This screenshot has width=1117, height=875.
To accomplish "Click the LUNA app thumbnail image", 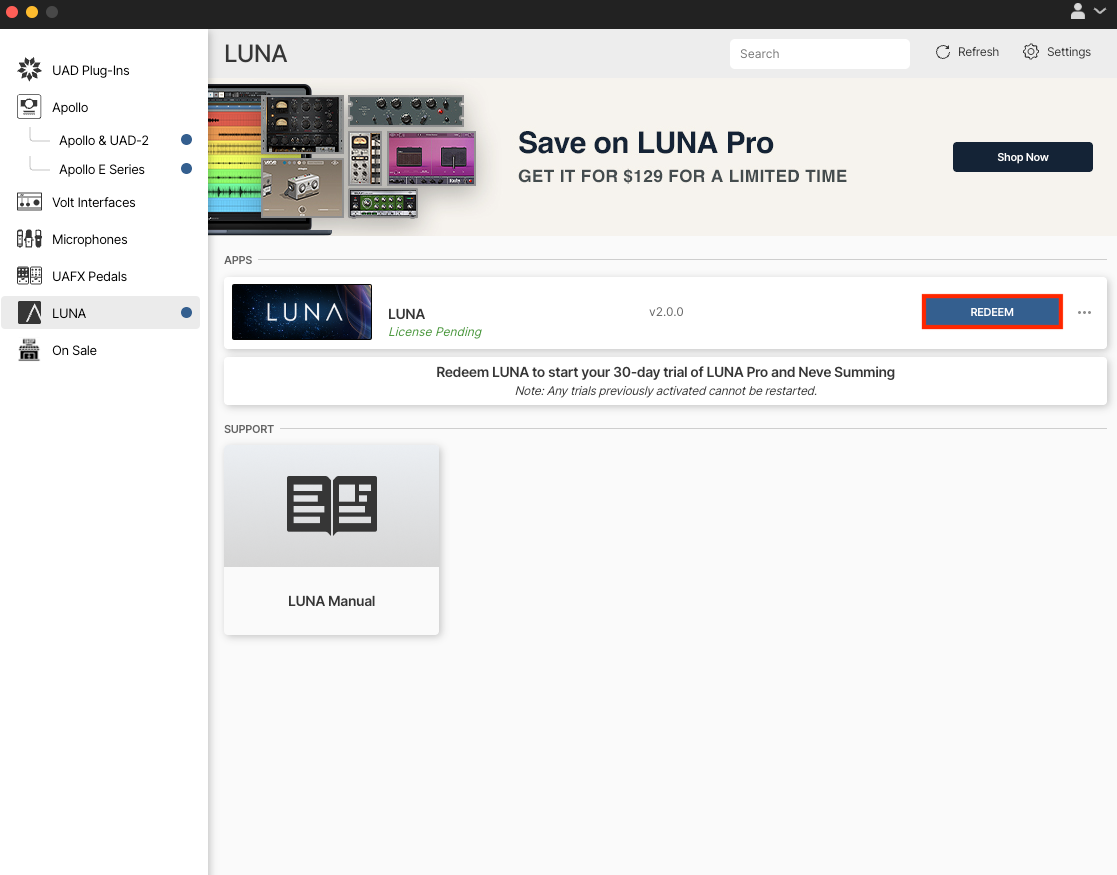I will click(x=302, y=312).
